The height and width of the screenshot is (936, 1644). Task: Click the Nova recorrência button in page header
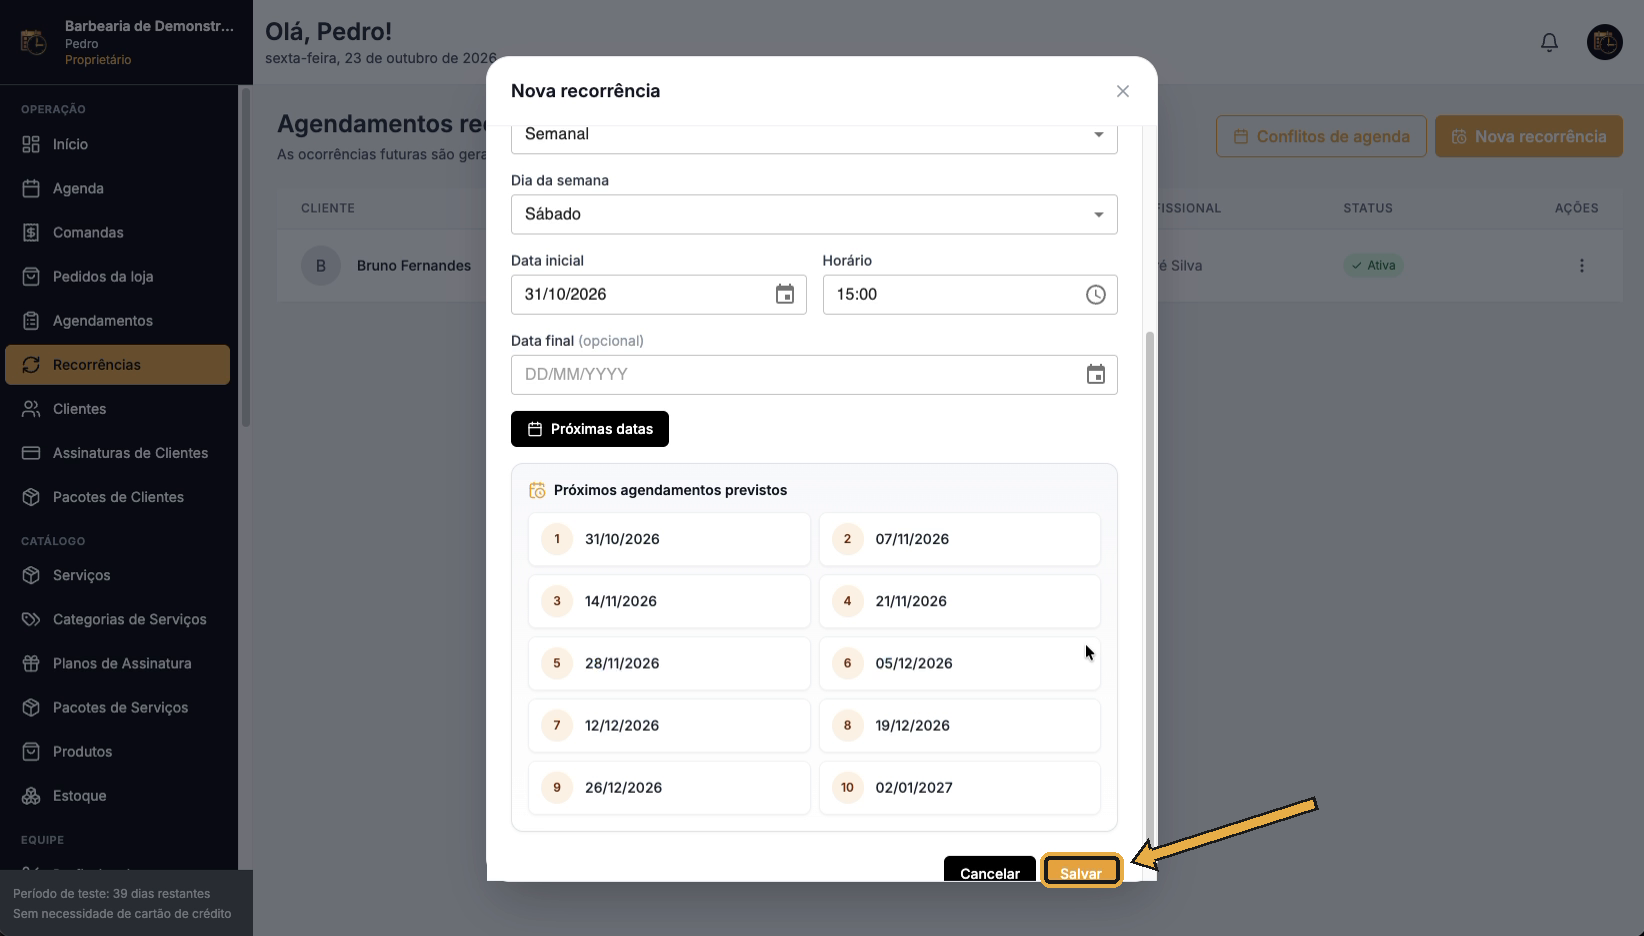tap(1529, 136)
